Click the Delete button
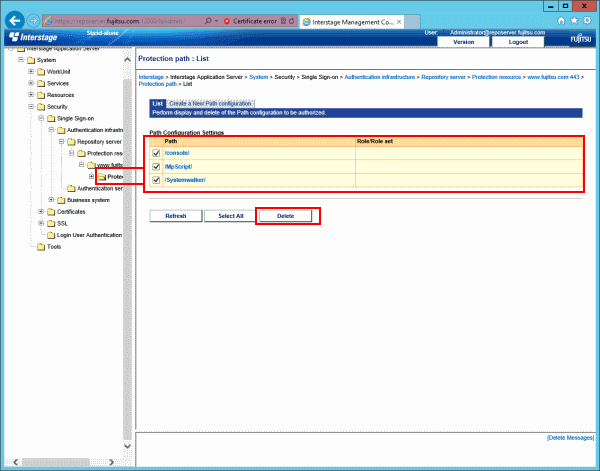This screenshot has height=471, width=600. click(x=285, y=216)
